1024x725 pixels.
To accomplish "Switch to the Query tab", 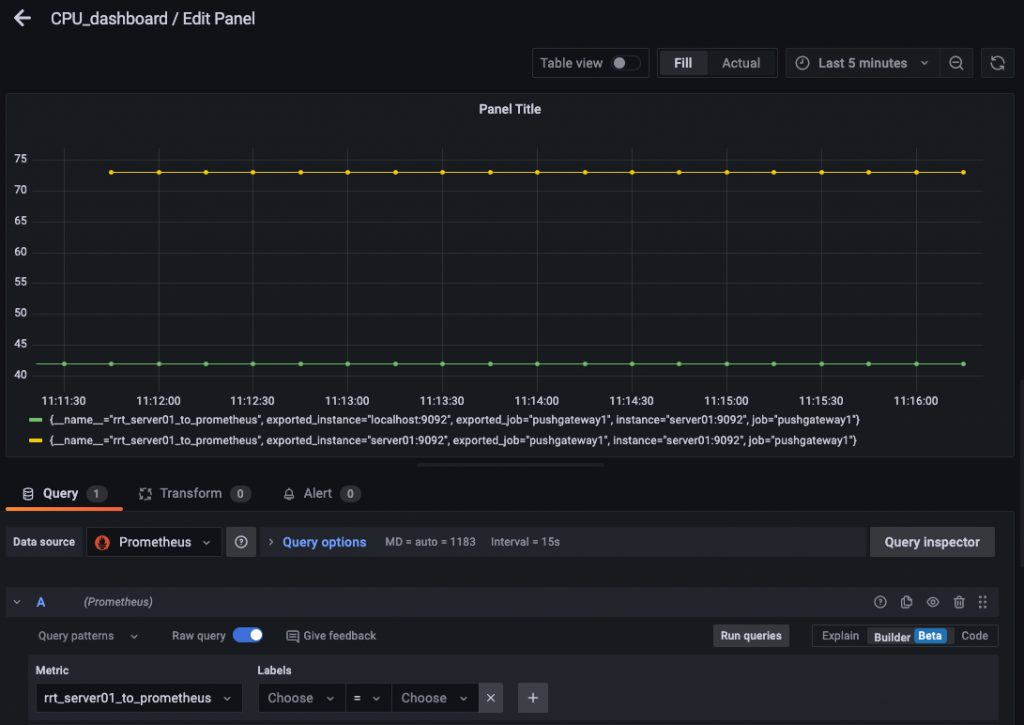I will coord(63,494).
